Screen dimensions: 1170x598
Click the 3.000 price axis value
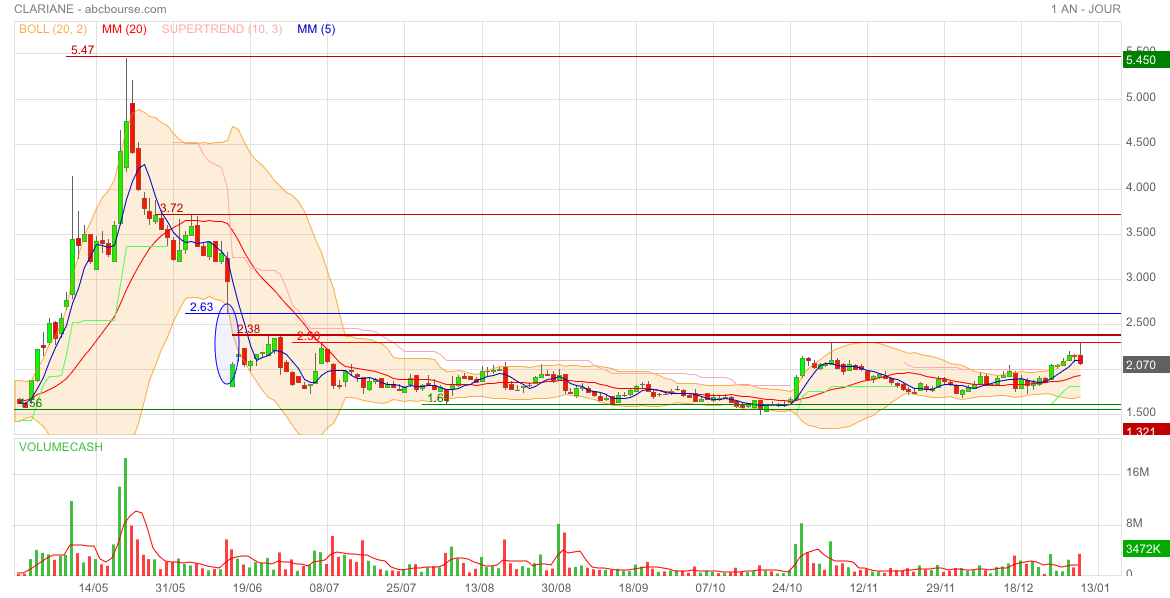pos(1140,277)
